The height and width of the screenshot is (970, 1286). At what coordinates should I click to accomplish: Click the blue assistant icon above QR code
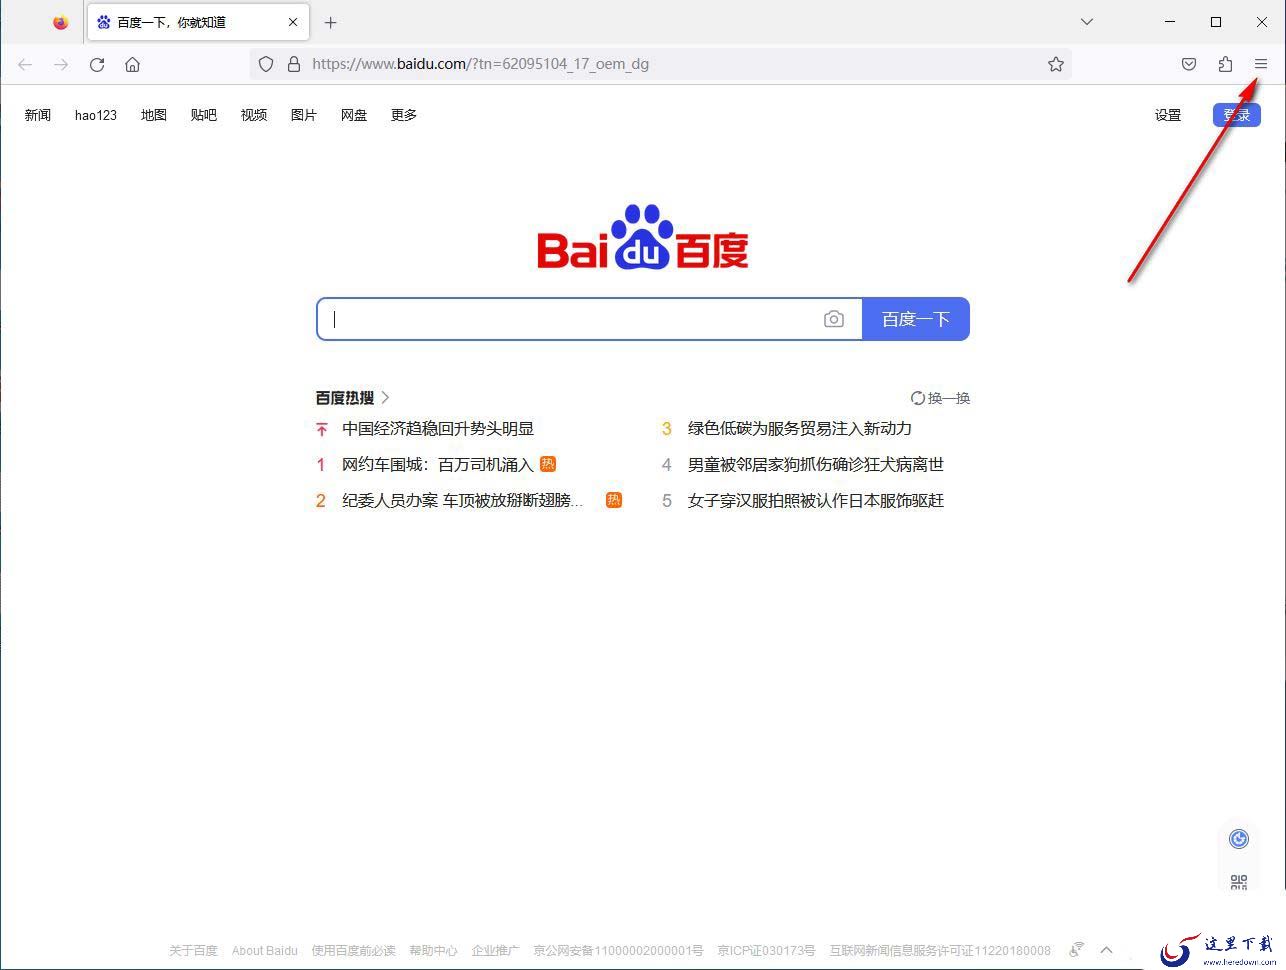[1239, 839]
